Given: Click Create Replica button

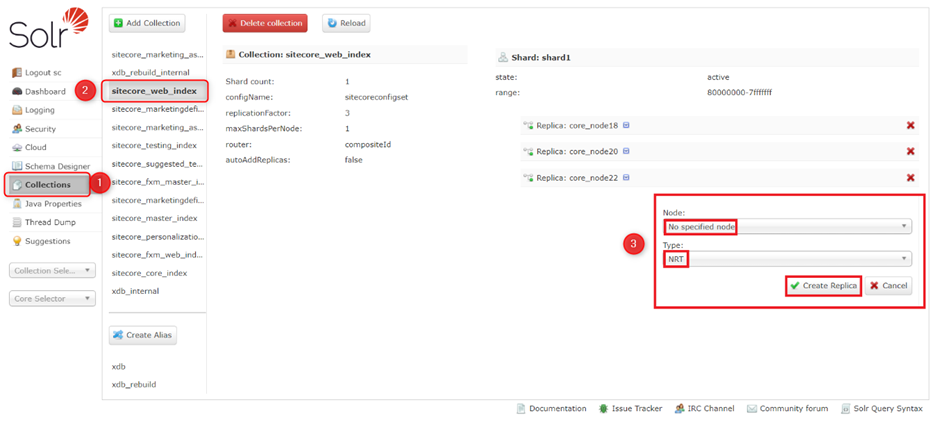Looking at the screenshot, I should coord(823,286).
